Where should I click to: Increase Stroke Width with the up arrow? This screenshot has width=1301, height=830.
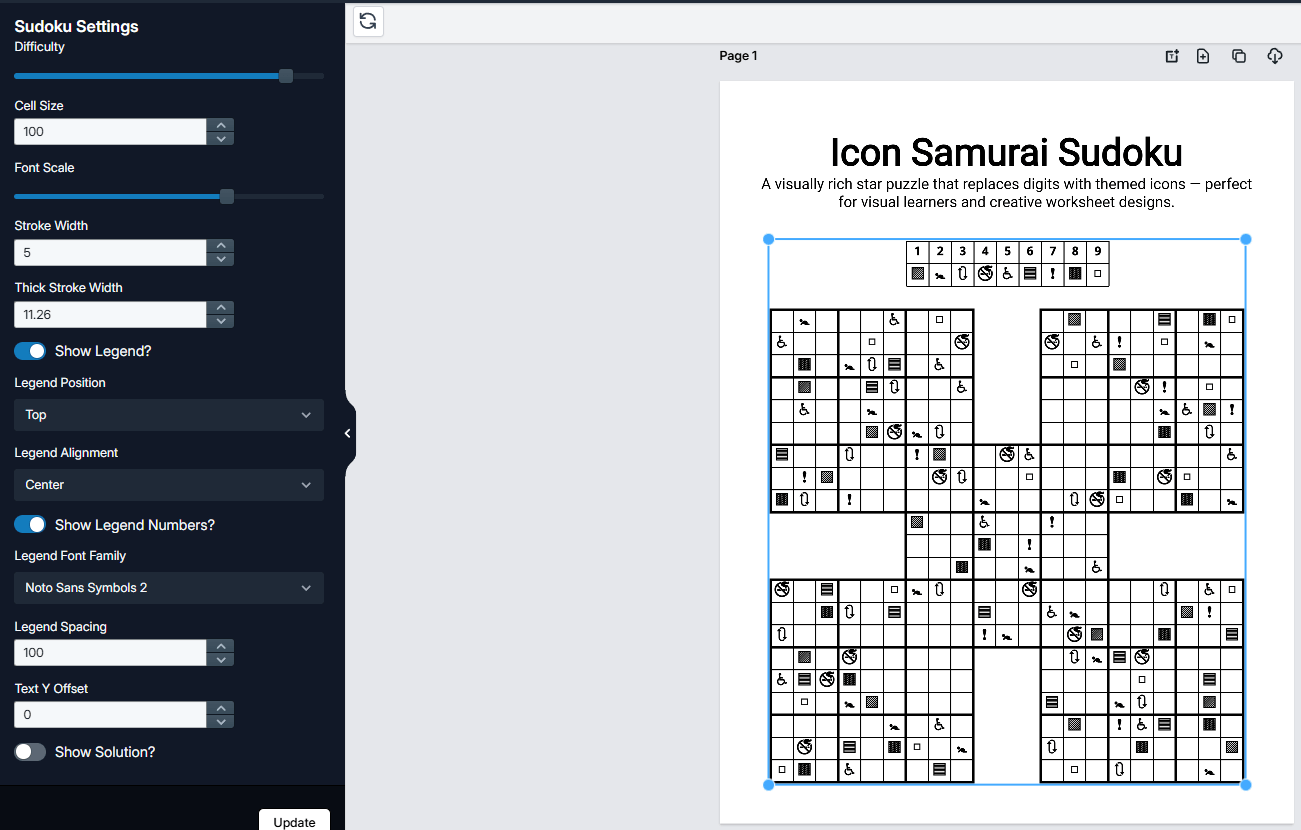tap(220, 246)
